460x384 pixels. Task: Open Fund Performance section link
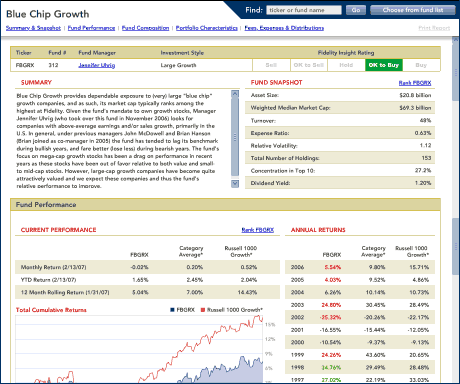(x=91, y=28)
